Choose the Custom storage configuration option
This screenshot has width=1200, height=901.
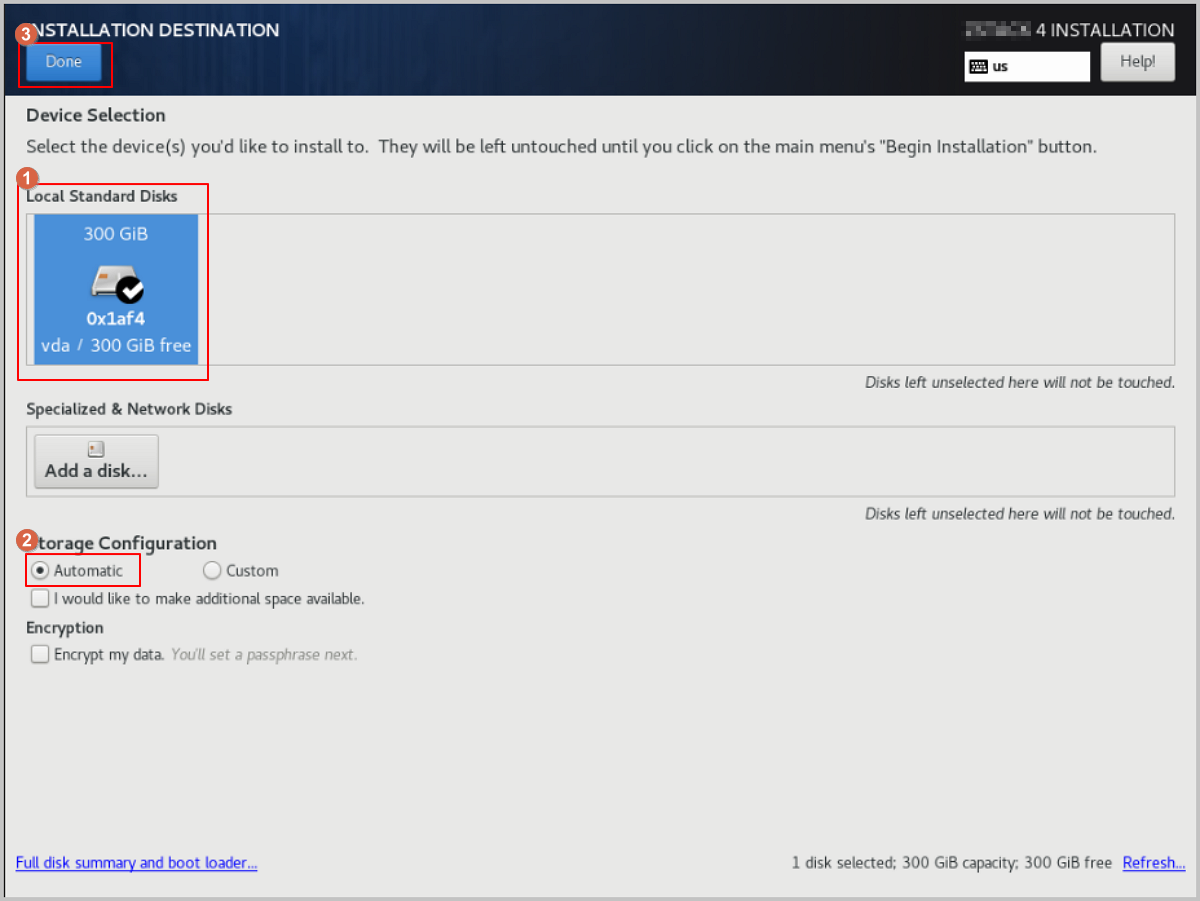point(212,571)
